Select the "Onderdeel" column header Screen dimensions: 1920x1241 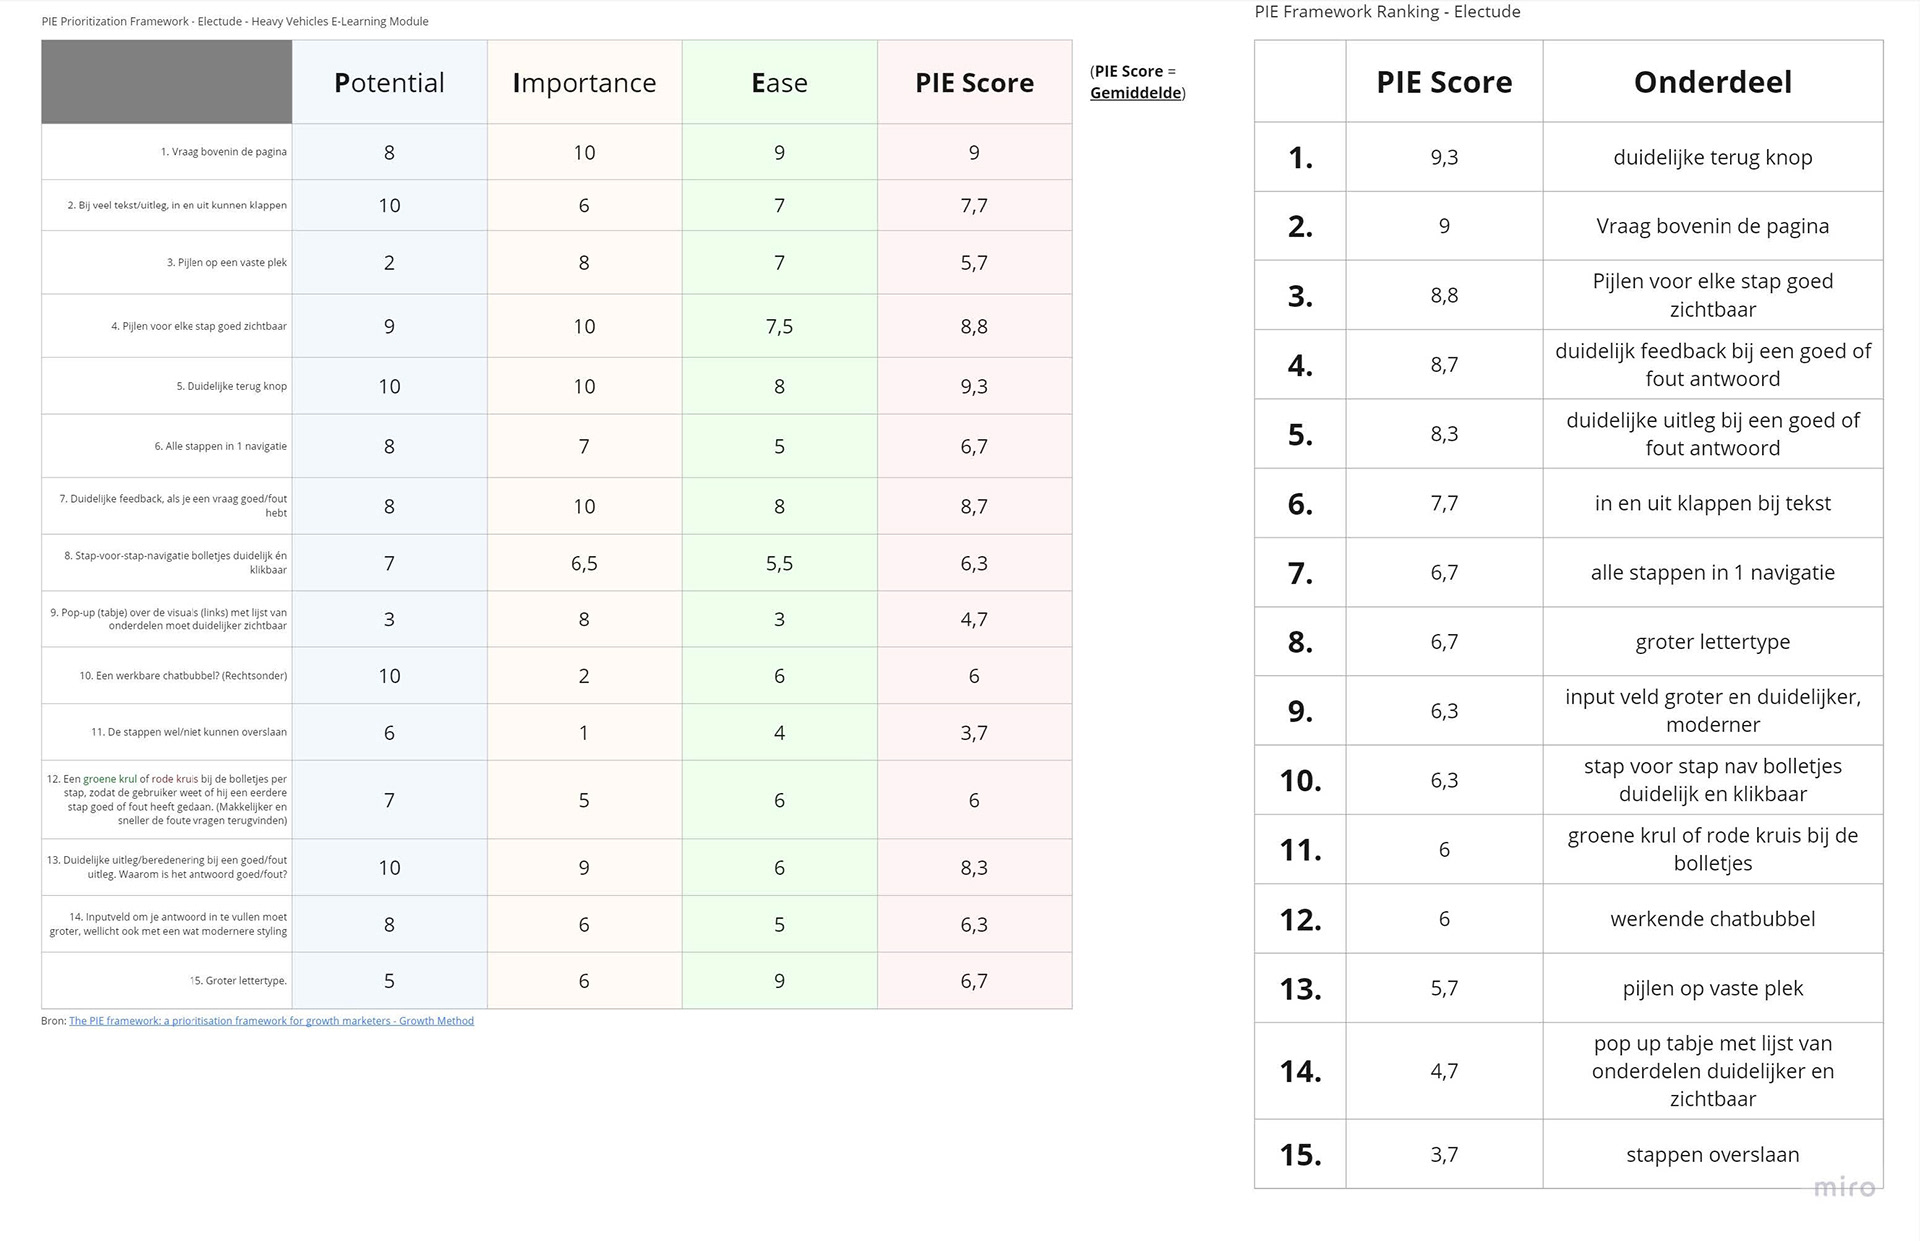click(1712, 82)
